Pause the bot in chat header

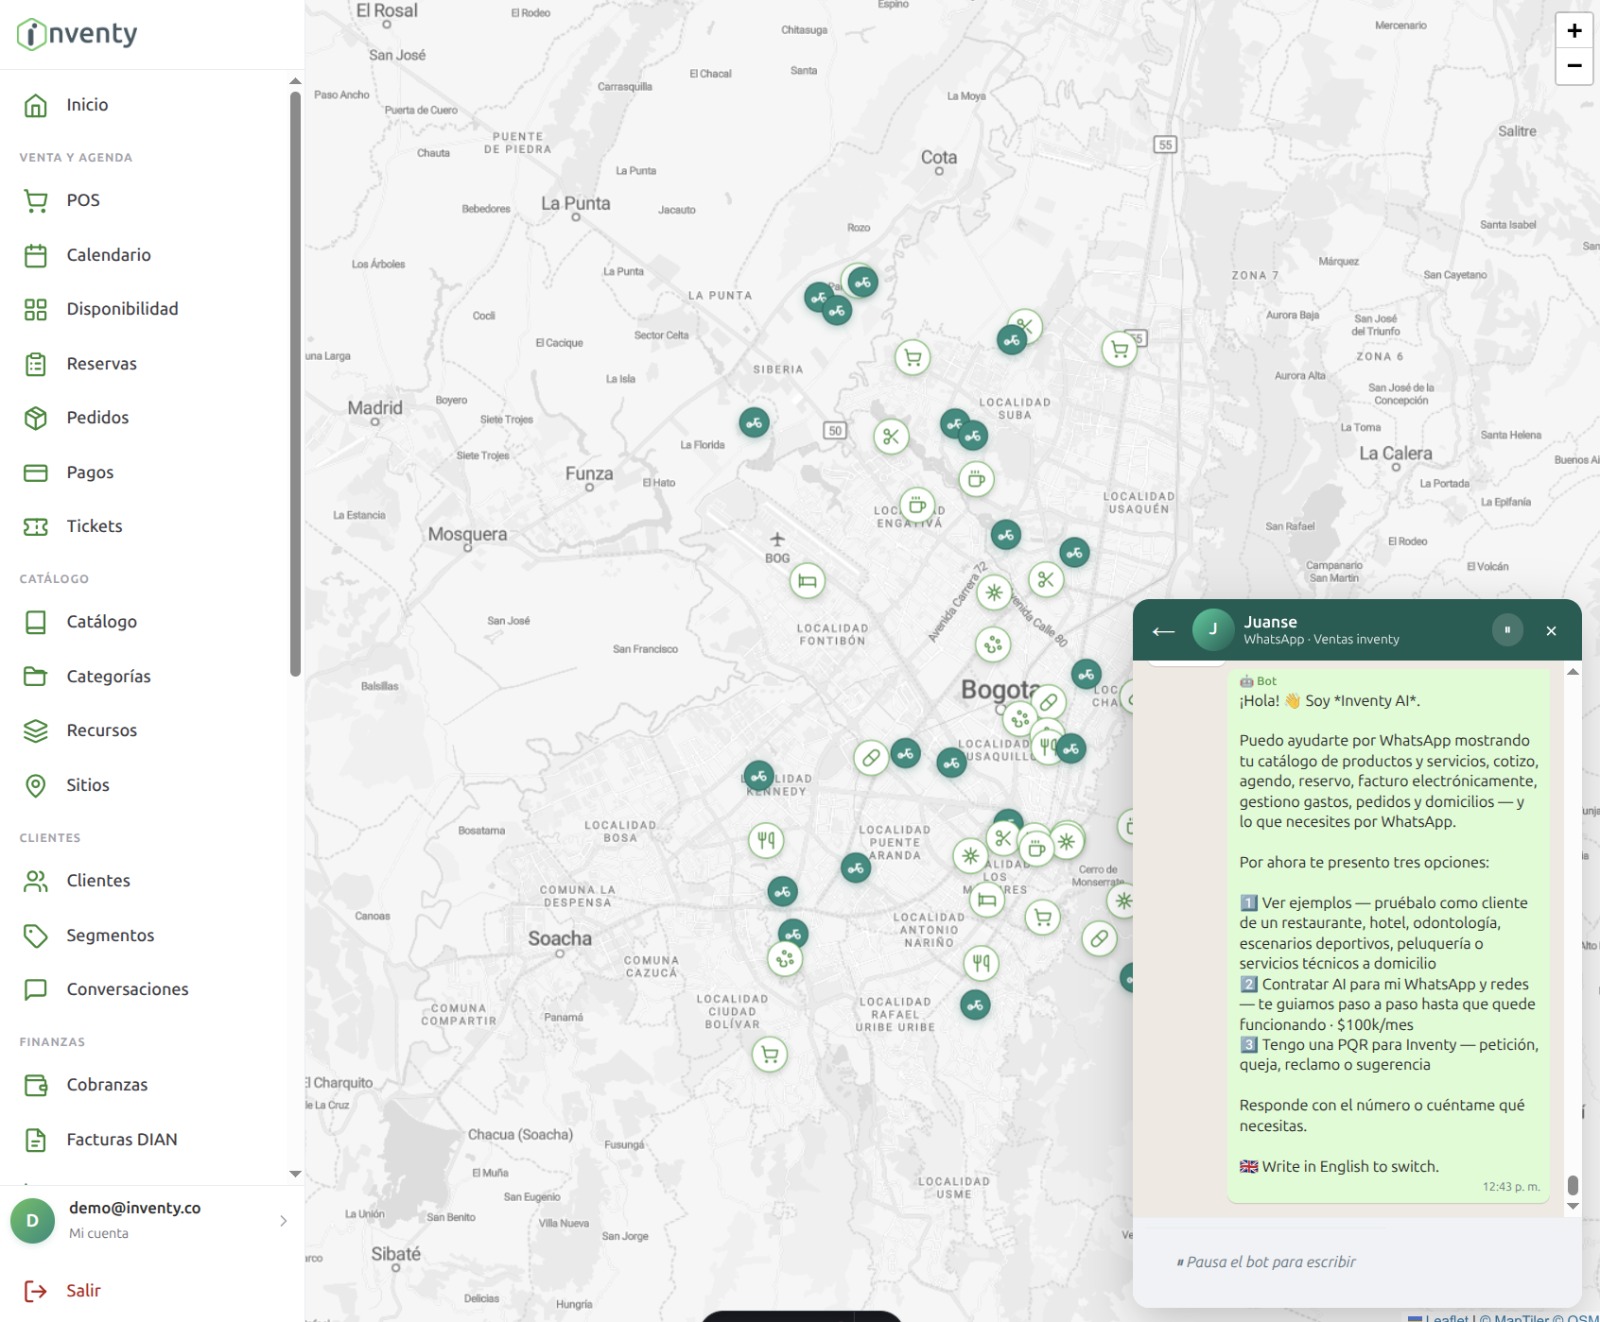point(1507,630)
